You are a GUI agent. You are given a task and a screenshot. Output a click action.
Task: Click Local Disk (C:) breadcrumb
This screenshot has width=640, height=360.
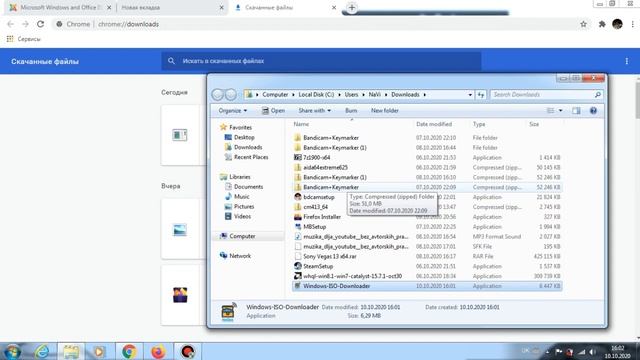coord(316,95)
